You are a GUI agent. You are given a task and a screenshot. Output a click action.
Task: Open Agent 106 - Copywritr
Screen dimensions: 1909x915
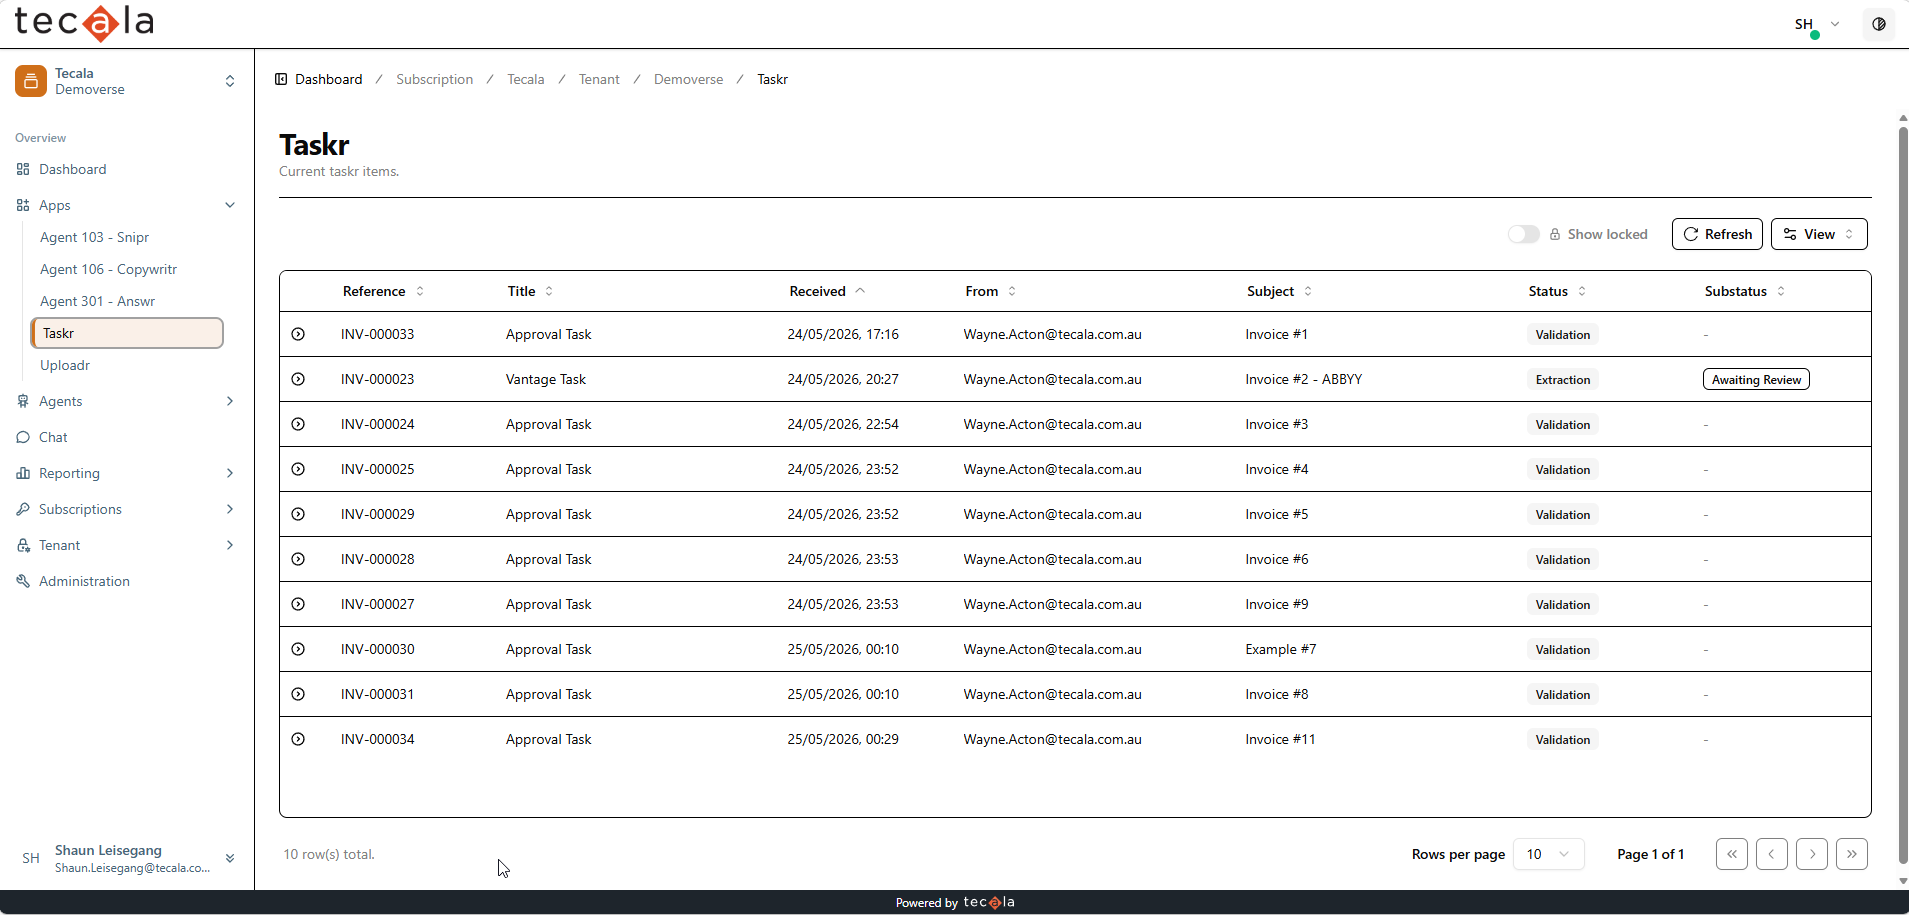click(x=108, y=269)
